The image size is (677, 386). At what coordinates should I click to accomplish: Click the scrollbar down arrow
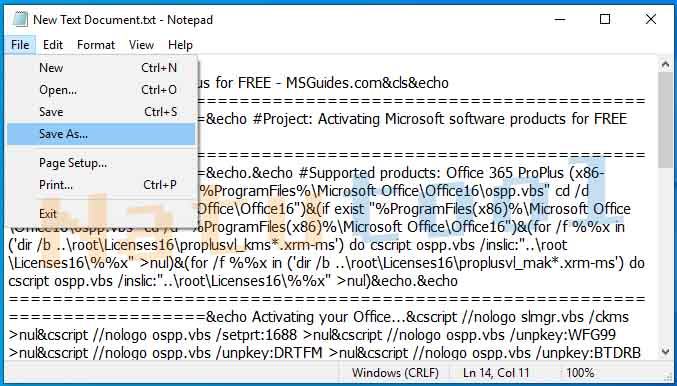tap(665, 352)
